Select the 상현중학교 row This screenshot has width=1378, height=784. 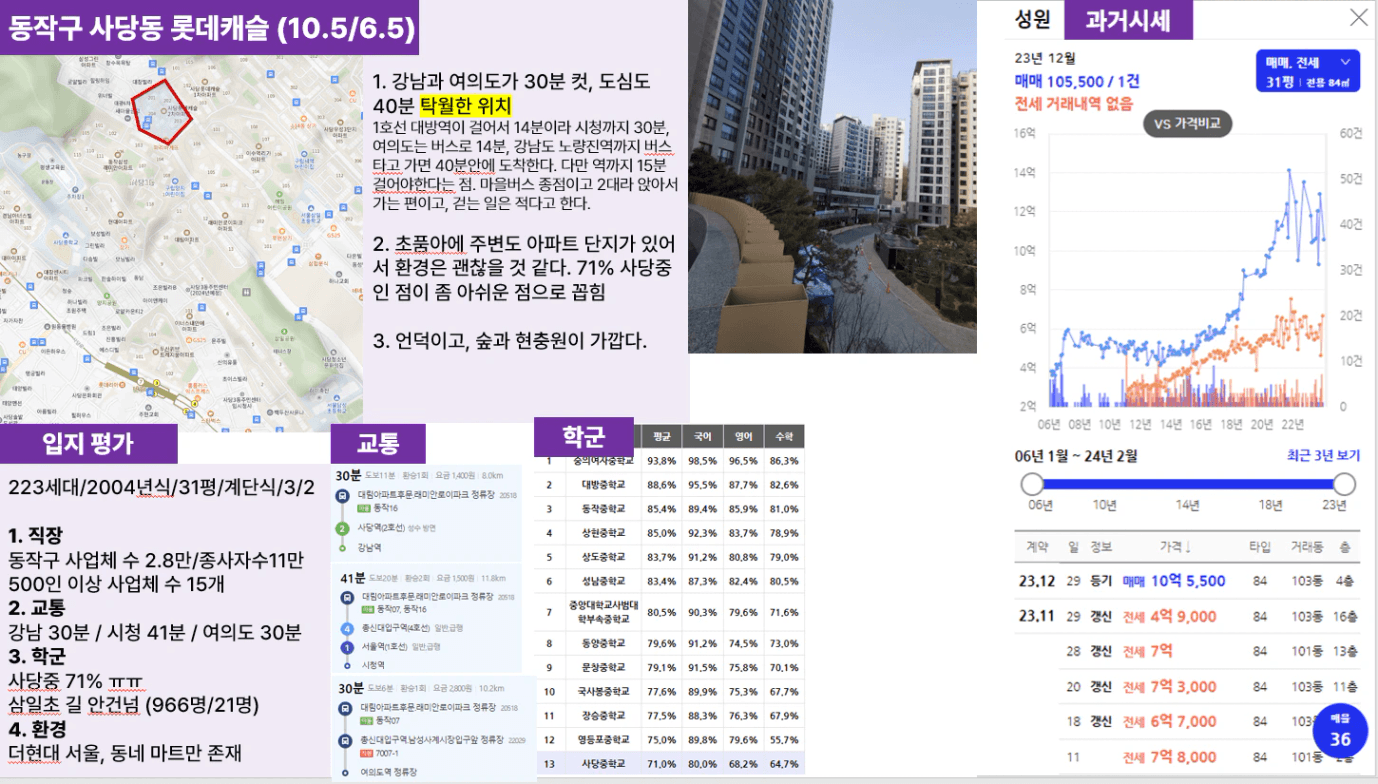click(669, 533)
